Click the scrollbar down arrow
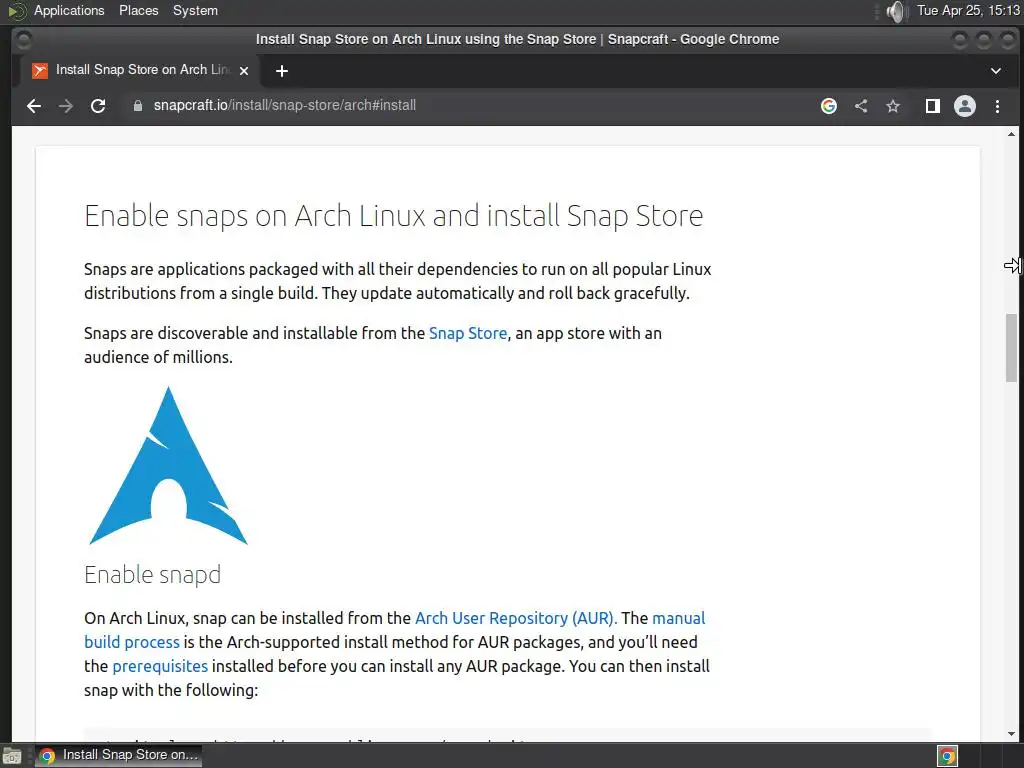 point(1011,734)
